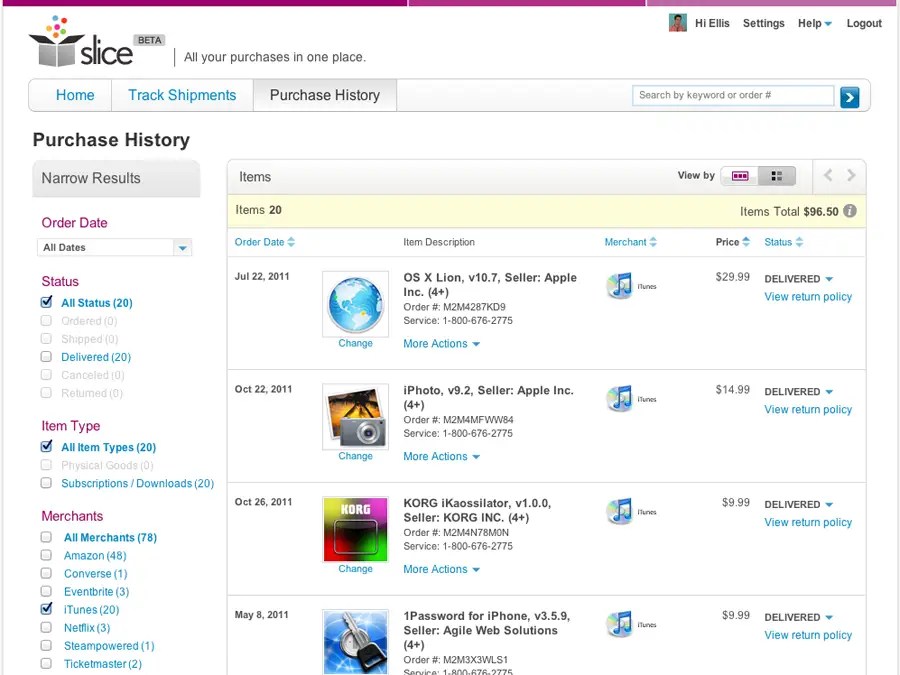Viewport: 900px width, 675px height.
Task: Click Change under OS X Lion image
Action: [x=355, y=343]
